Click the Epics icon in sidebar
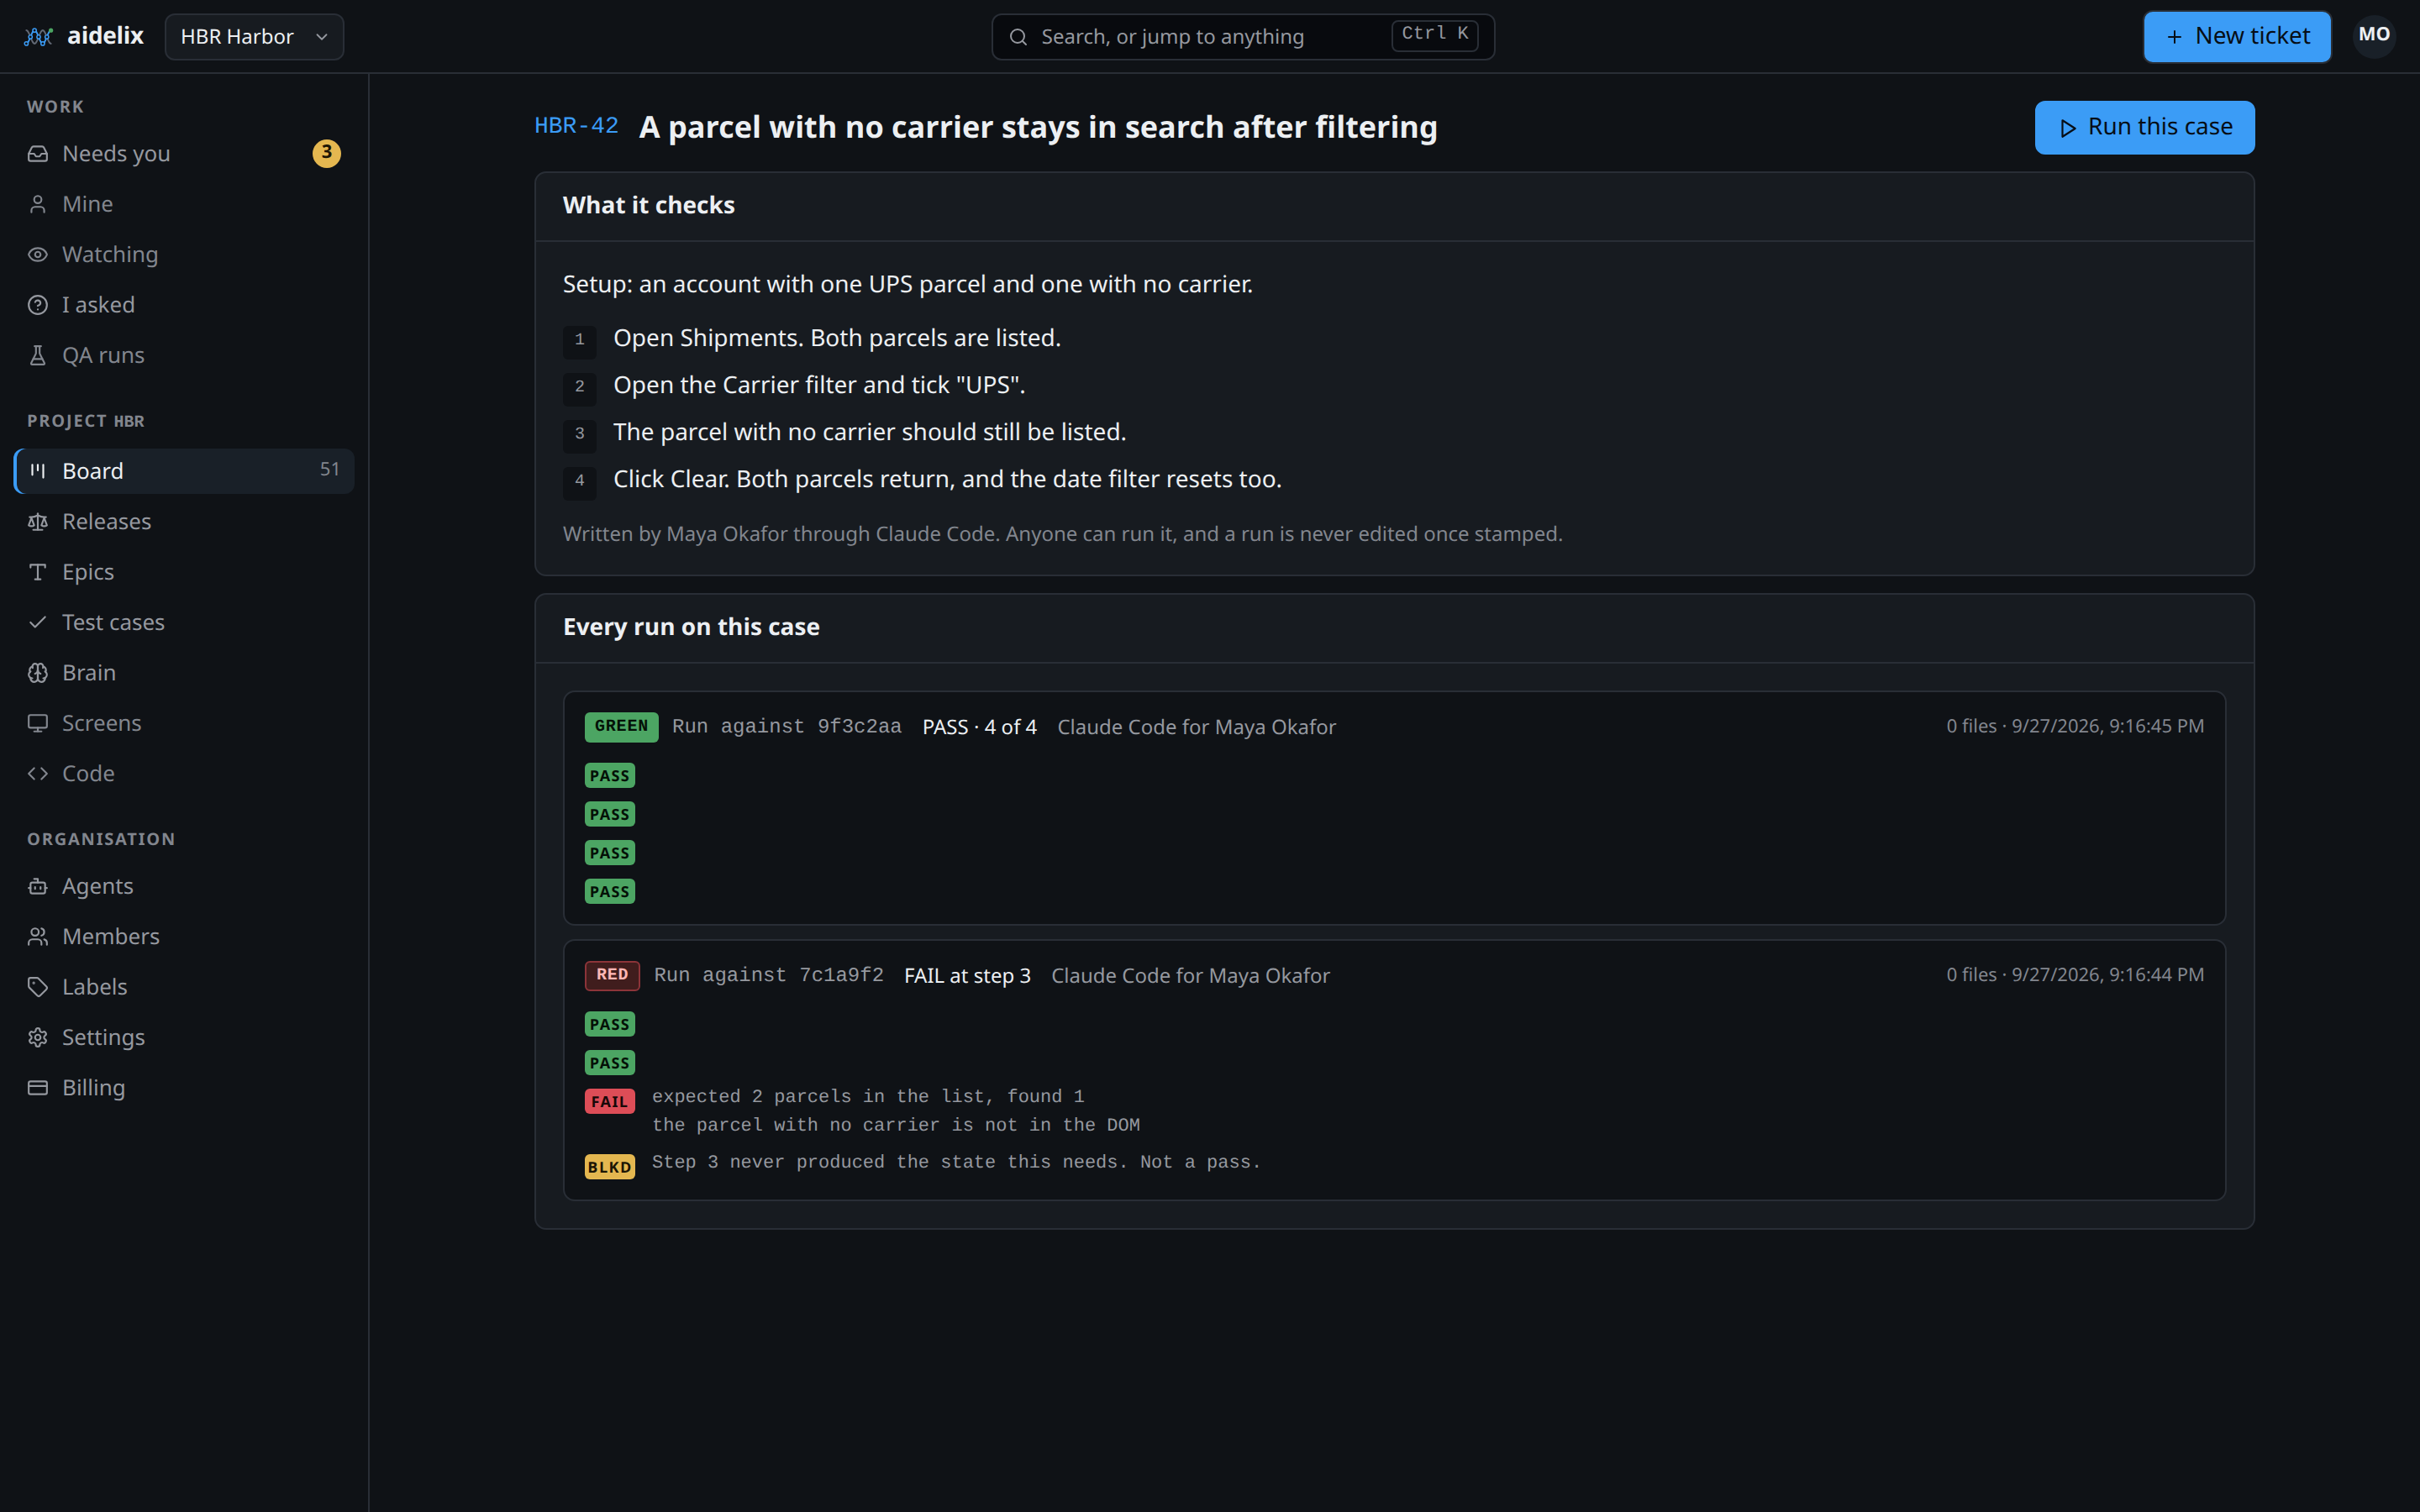Viewport: 2420px width, 1512px height. tap(38, 572)
